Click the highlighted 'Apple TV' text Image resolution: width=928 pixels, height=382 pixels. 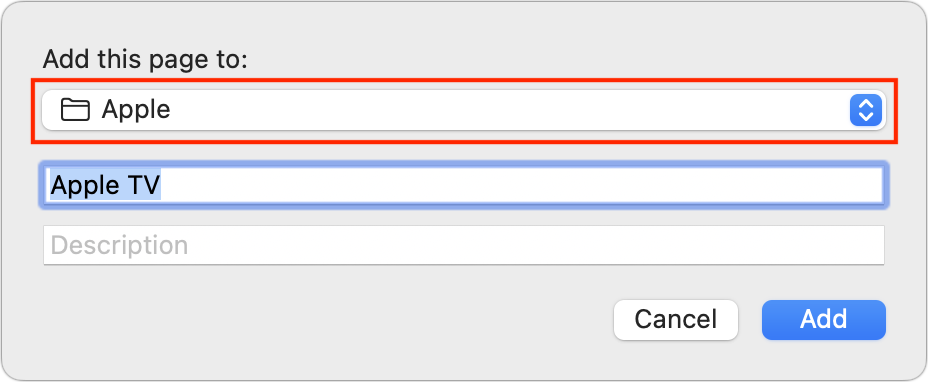click(105, 185)
